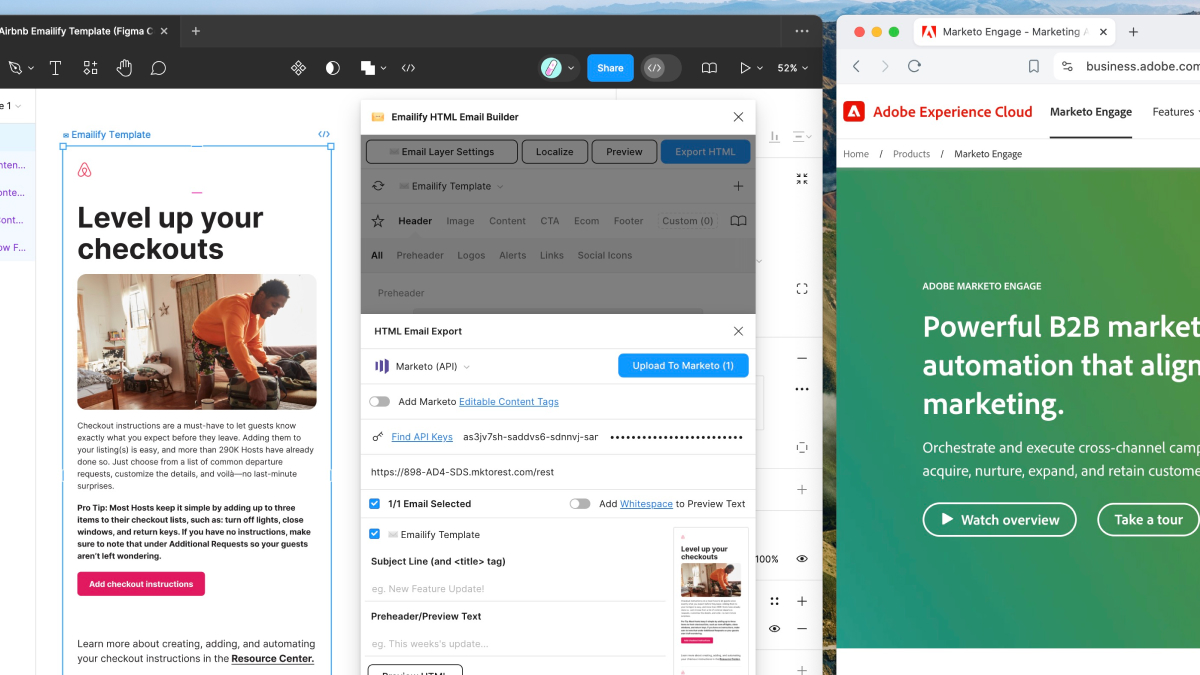
Task: Uncheck the Emailify Template email checkbox
Action: click(x=375, y=534)
